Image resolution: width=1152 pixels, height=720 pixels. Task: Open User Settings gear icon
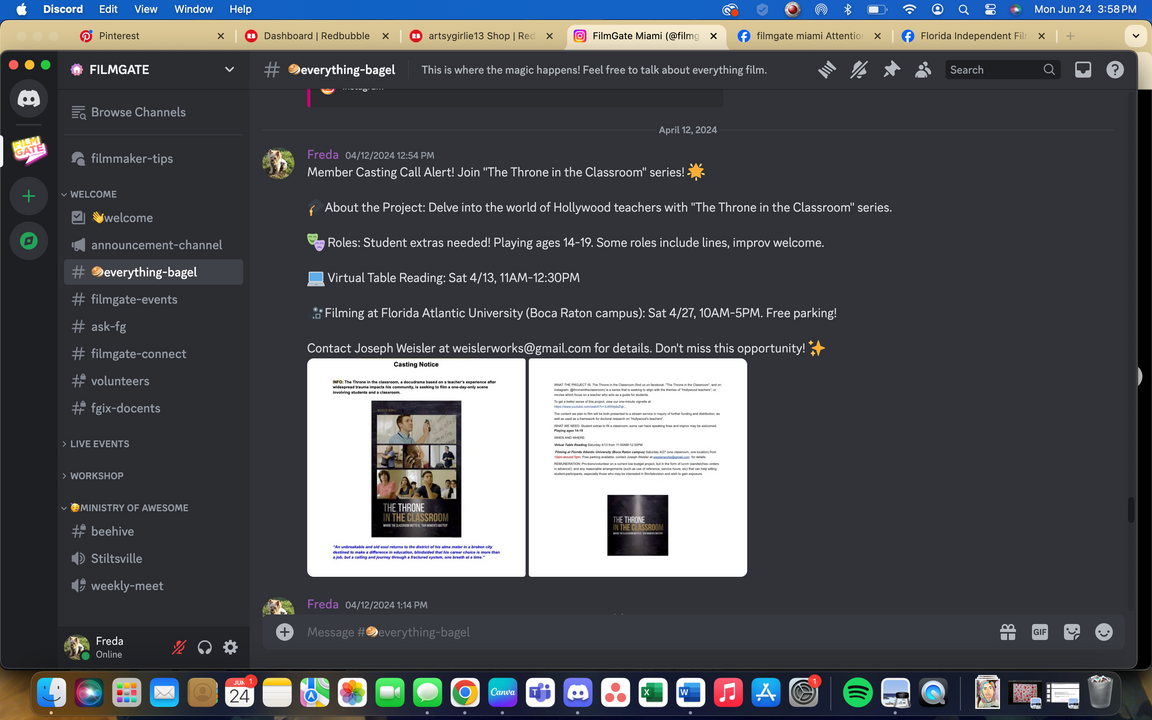(x=230, y=647)
